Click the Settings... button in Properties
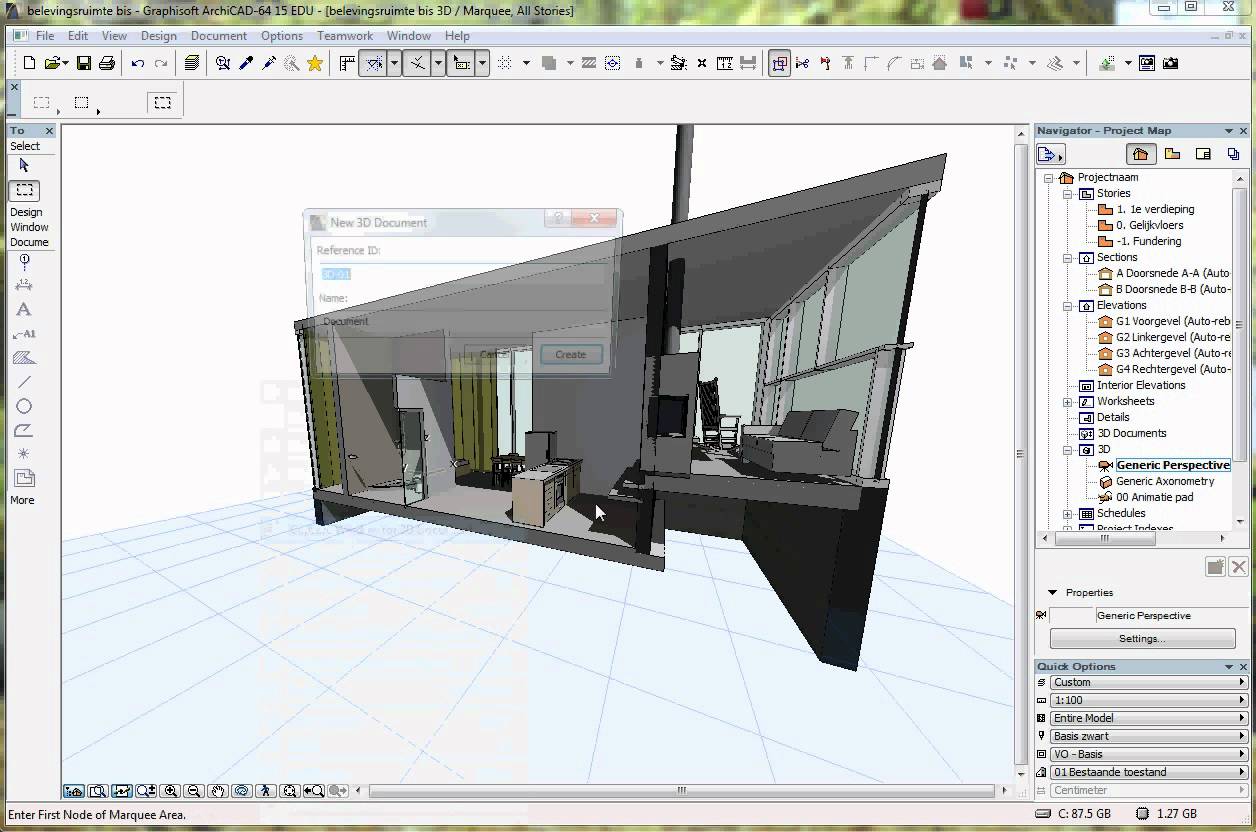1256x832 pixels. [x=1142, y=638]
